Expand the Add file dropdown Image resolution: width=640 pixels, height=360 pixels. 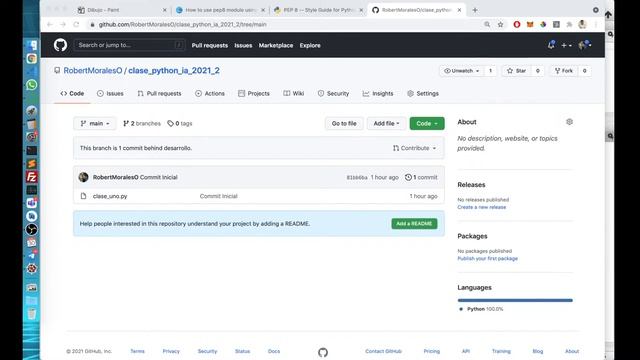tap(386, 123)
